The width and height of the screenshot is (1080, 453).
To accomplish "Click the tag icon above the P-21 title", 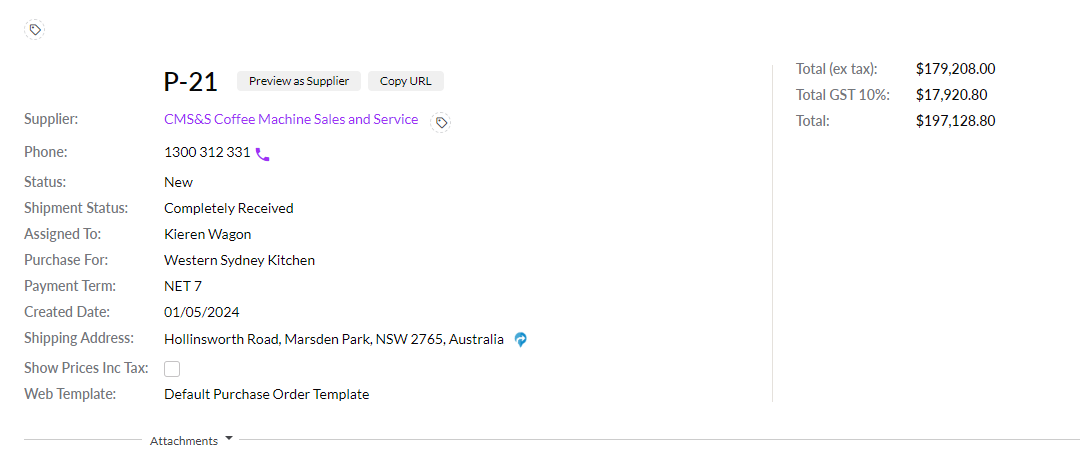I will click(x=35, y=30).
